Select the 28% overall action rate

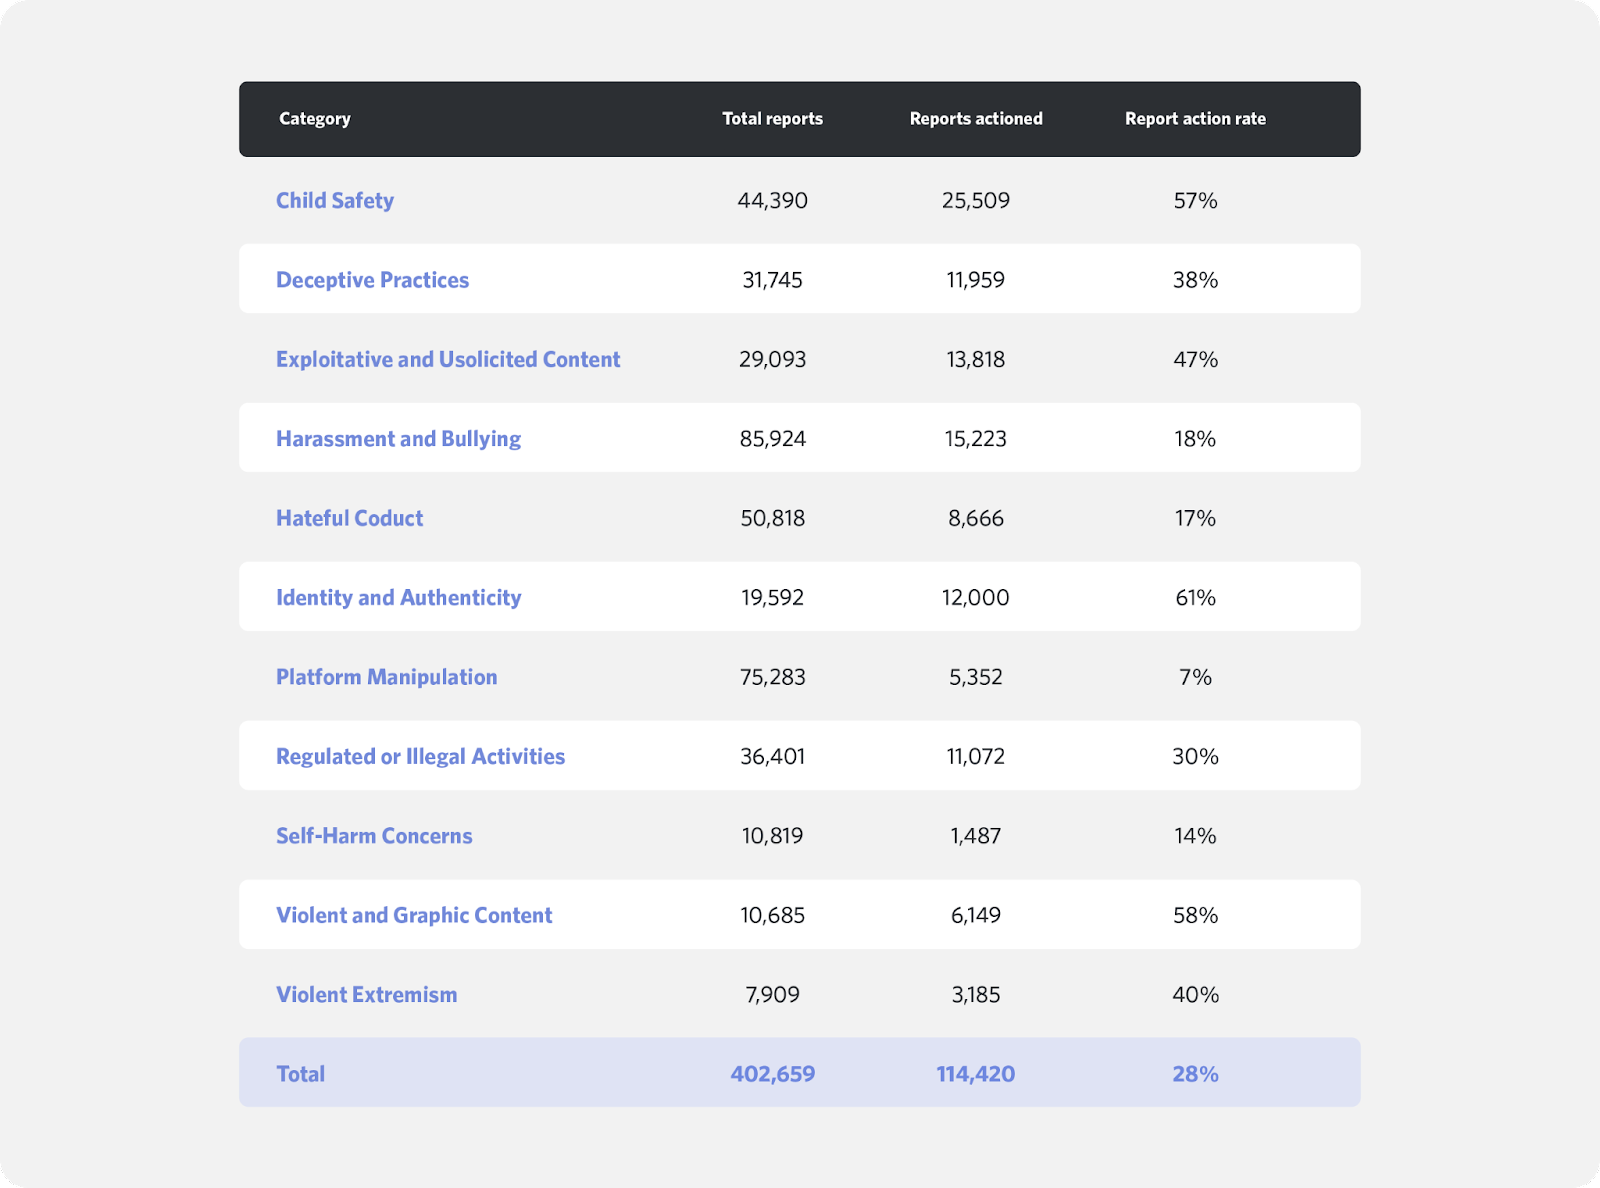1195,1074
